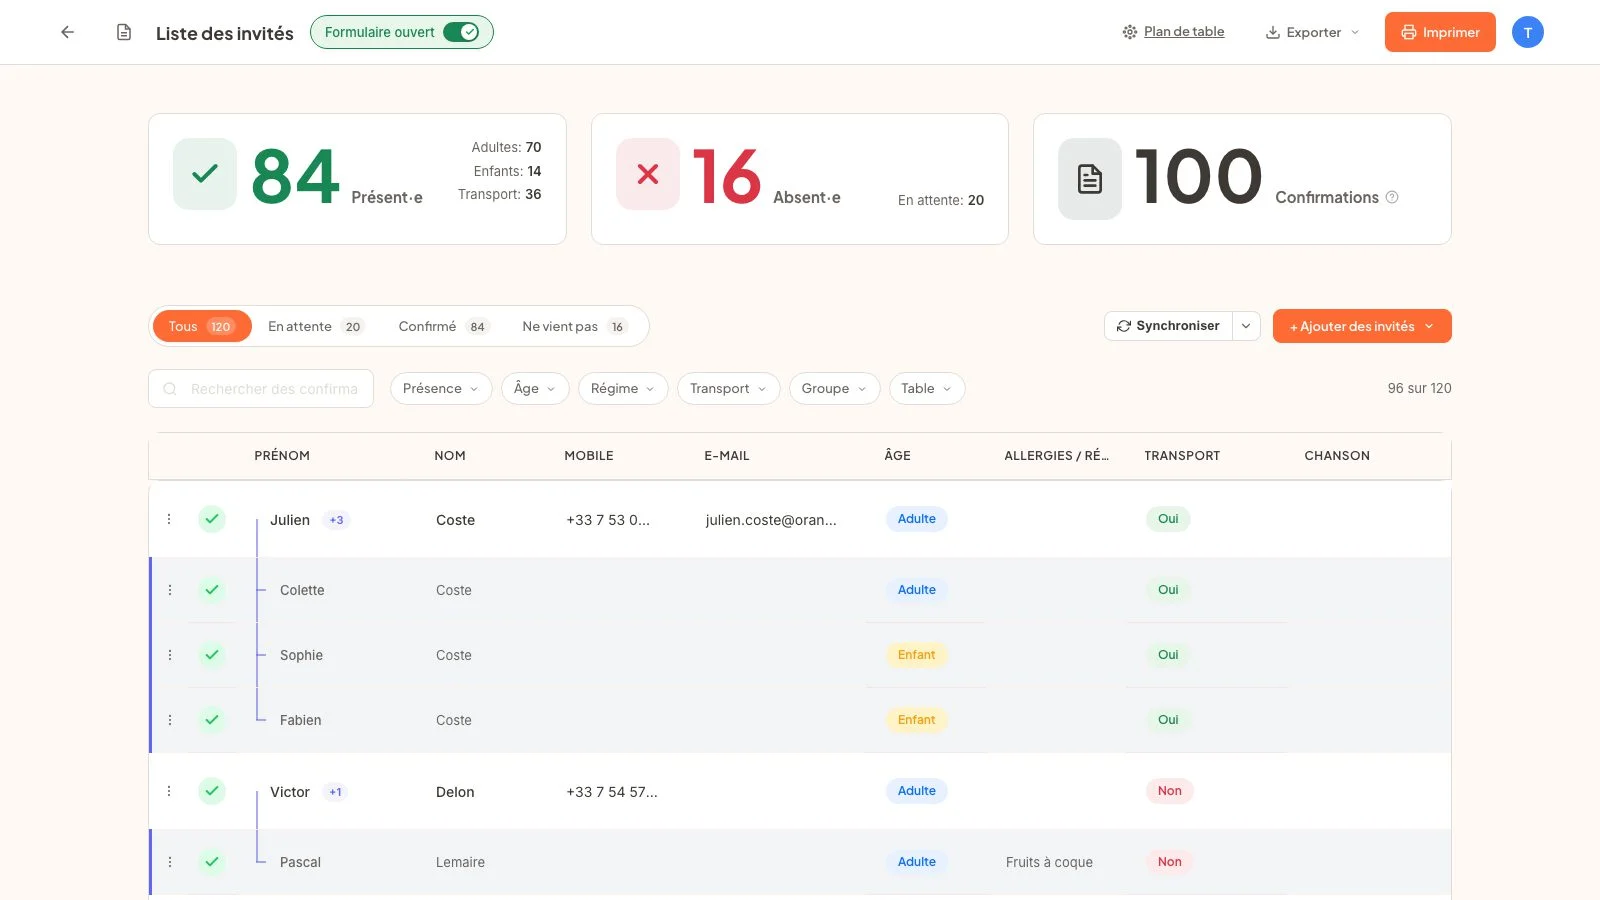Open the Table filter dropdown
Viewport: 1600px width, 900px height.
(927, 388)
